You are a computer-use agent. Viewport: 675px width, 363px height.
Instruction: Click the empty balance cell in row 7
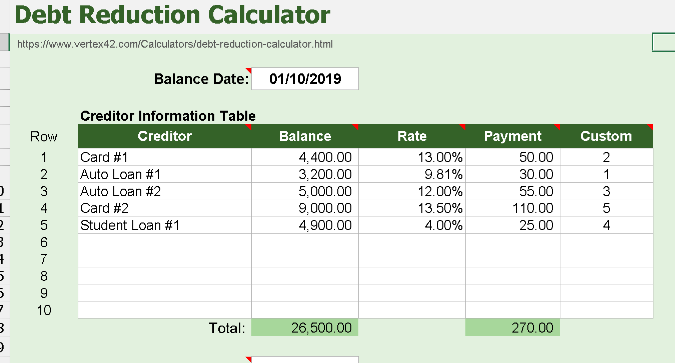click(x=305, y=259)
